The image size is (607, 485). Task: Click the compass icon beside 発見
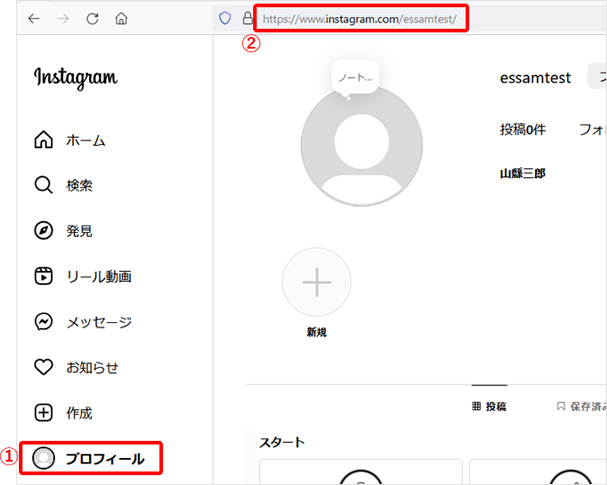tap(43, 230)
